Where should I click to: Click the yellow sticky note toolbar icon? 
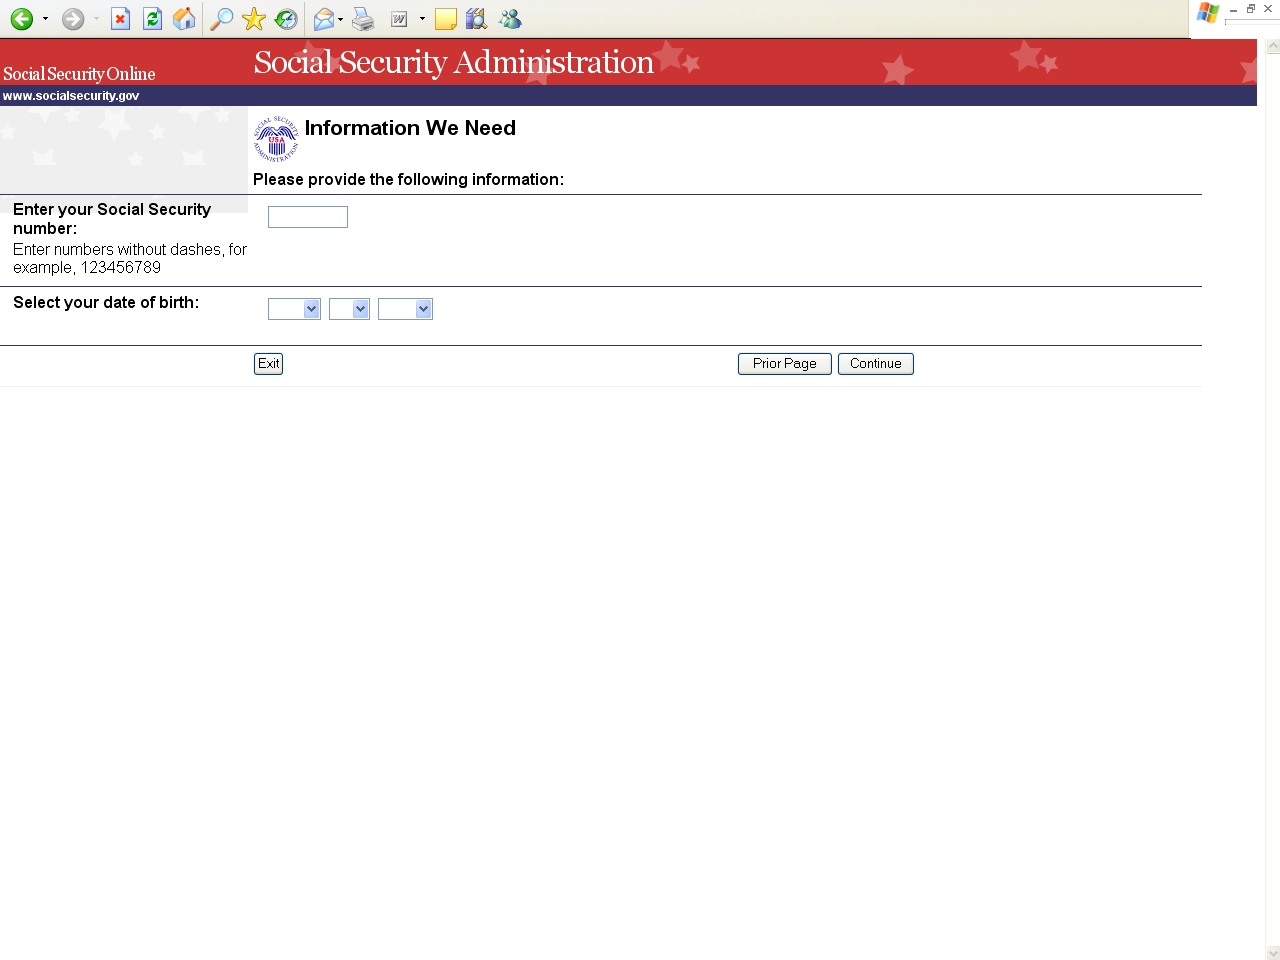pyautogui.click(x=446, y=19)
